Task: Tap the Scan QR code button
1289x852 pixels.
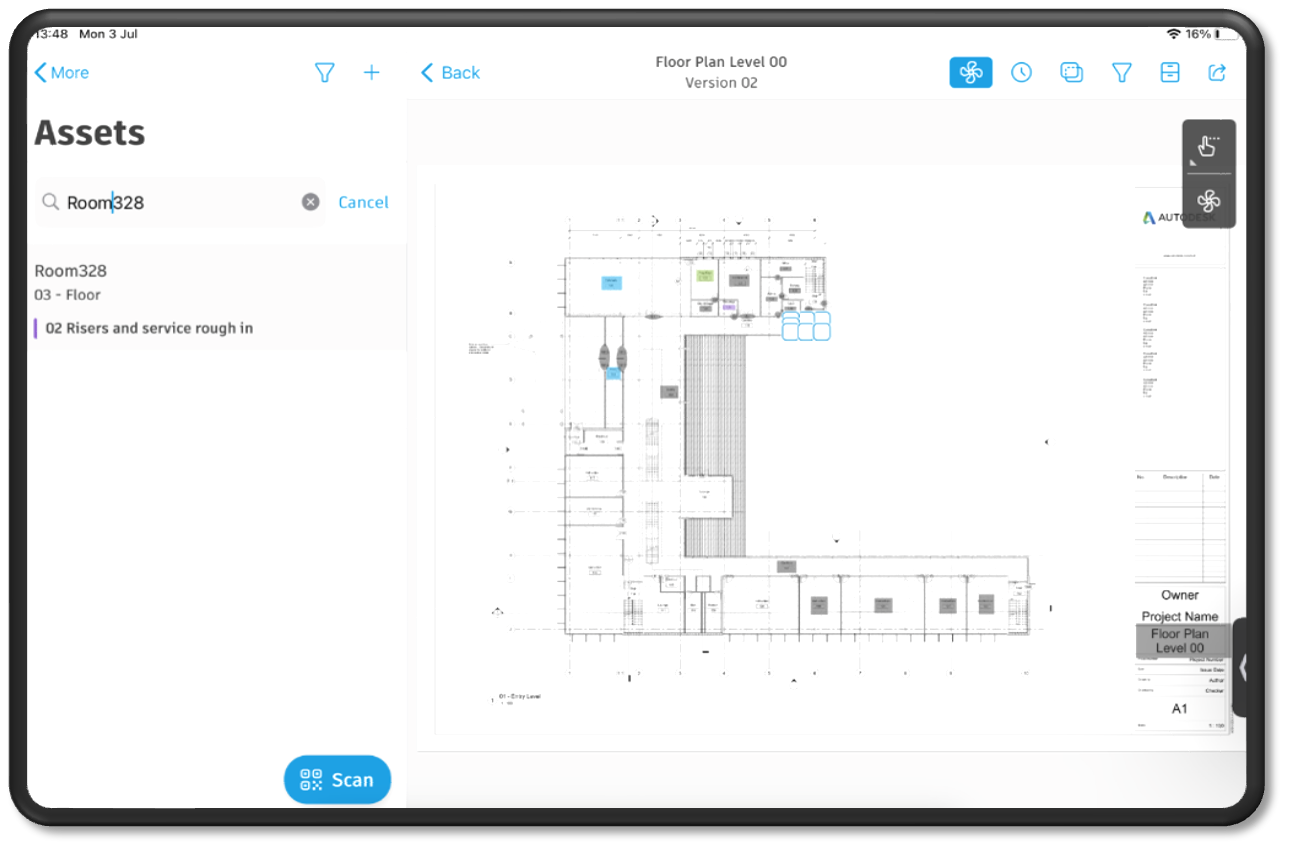Action: pyautogui.click(x=337, y=780)
